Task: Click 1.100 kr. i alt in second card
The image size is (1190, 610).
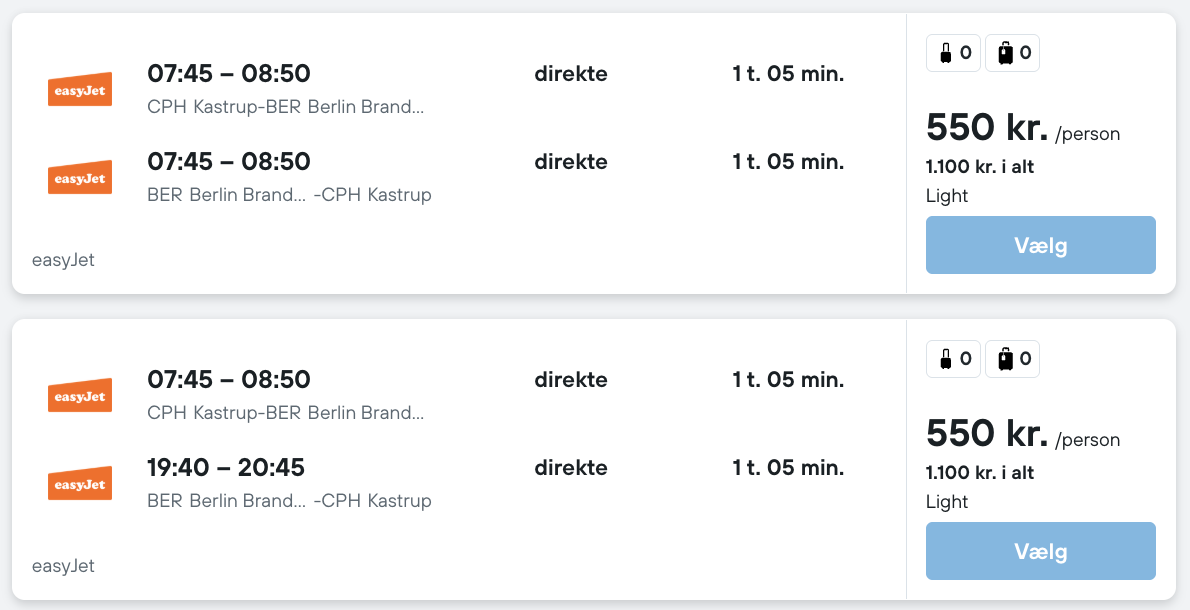Action: click(980, 473)
